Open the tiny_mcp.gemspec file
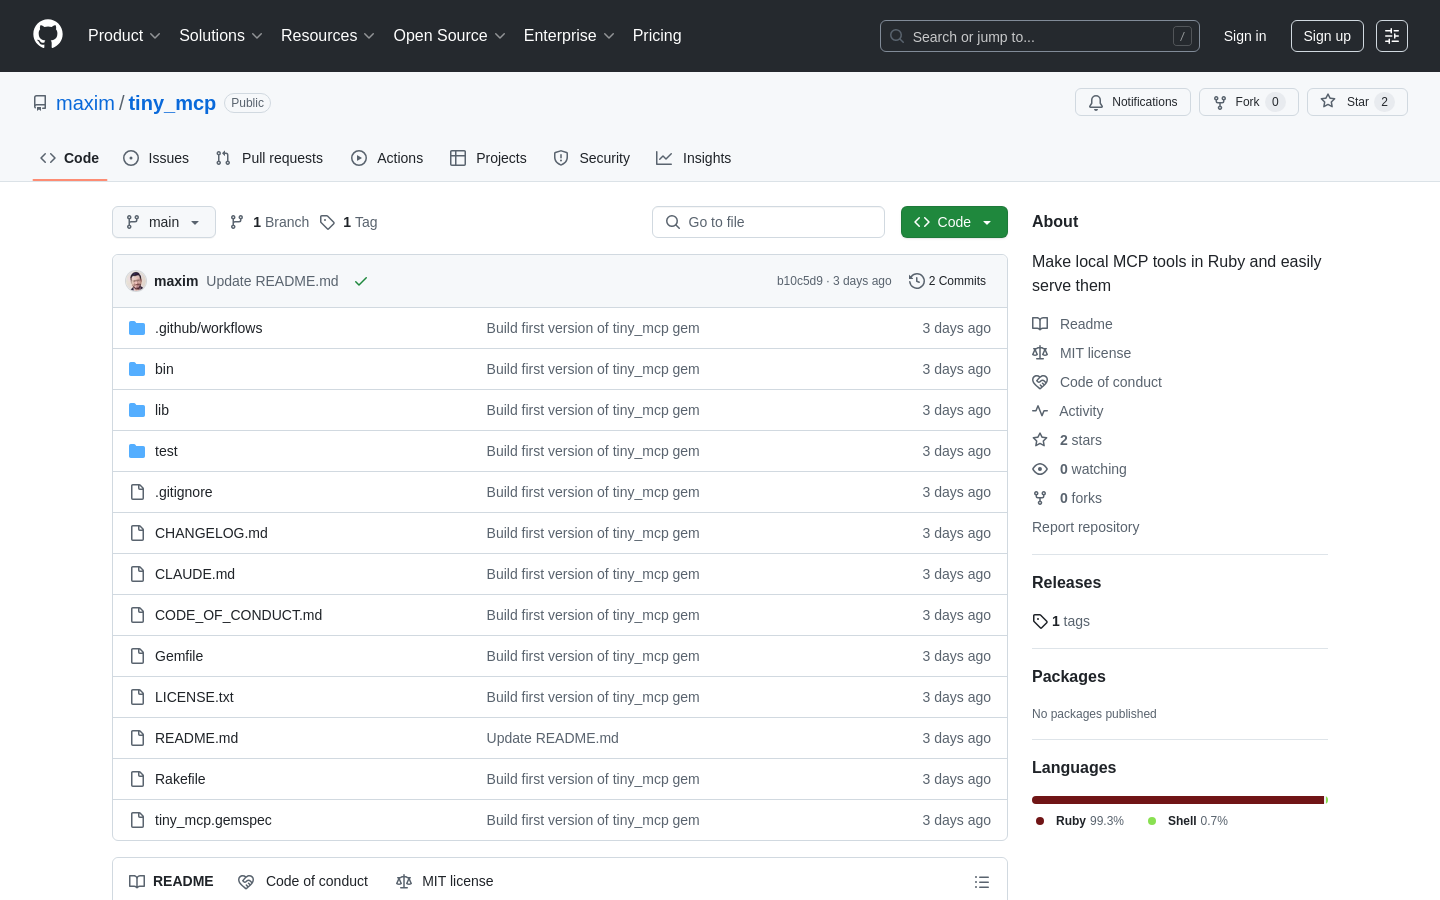1440x900 pixels. click(213, 820)
